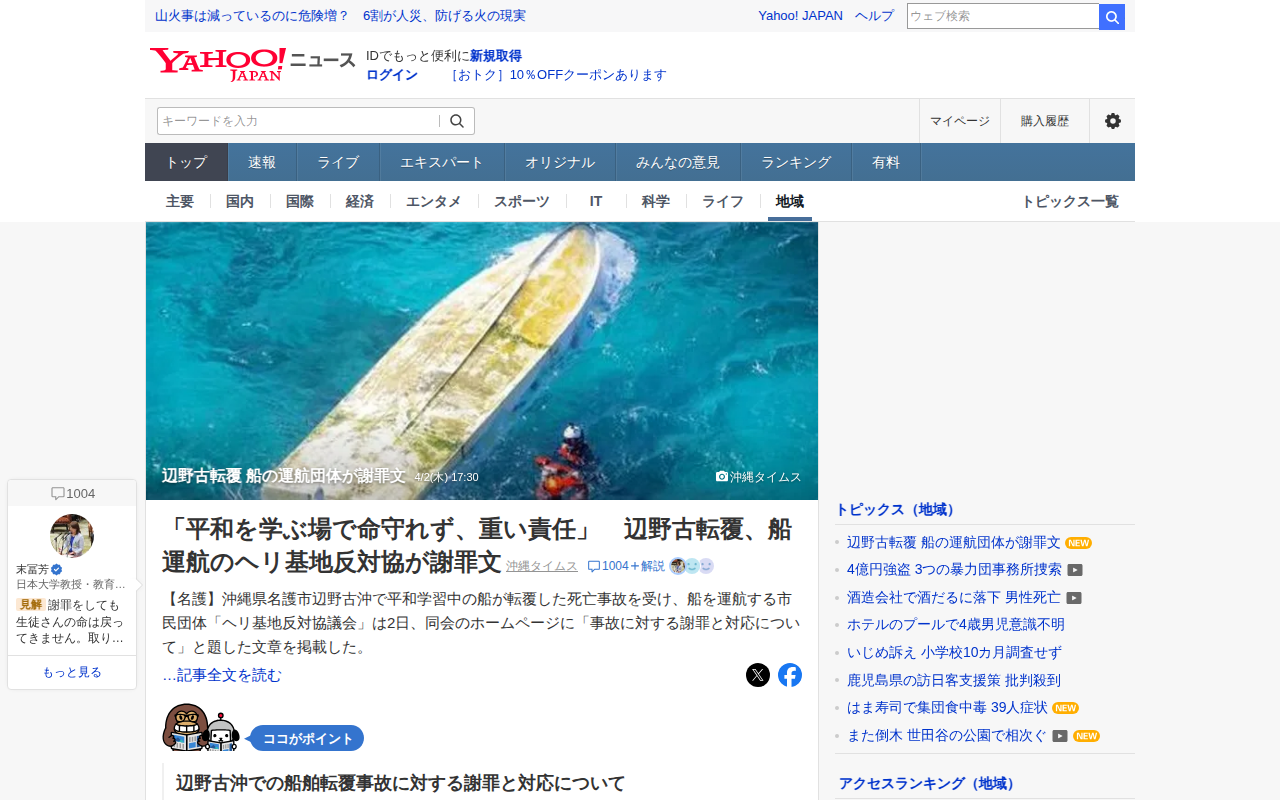The width and height of the screenshot is (1280, 800).
Task: Share the article on X
Action: click(x=758, y=675)
